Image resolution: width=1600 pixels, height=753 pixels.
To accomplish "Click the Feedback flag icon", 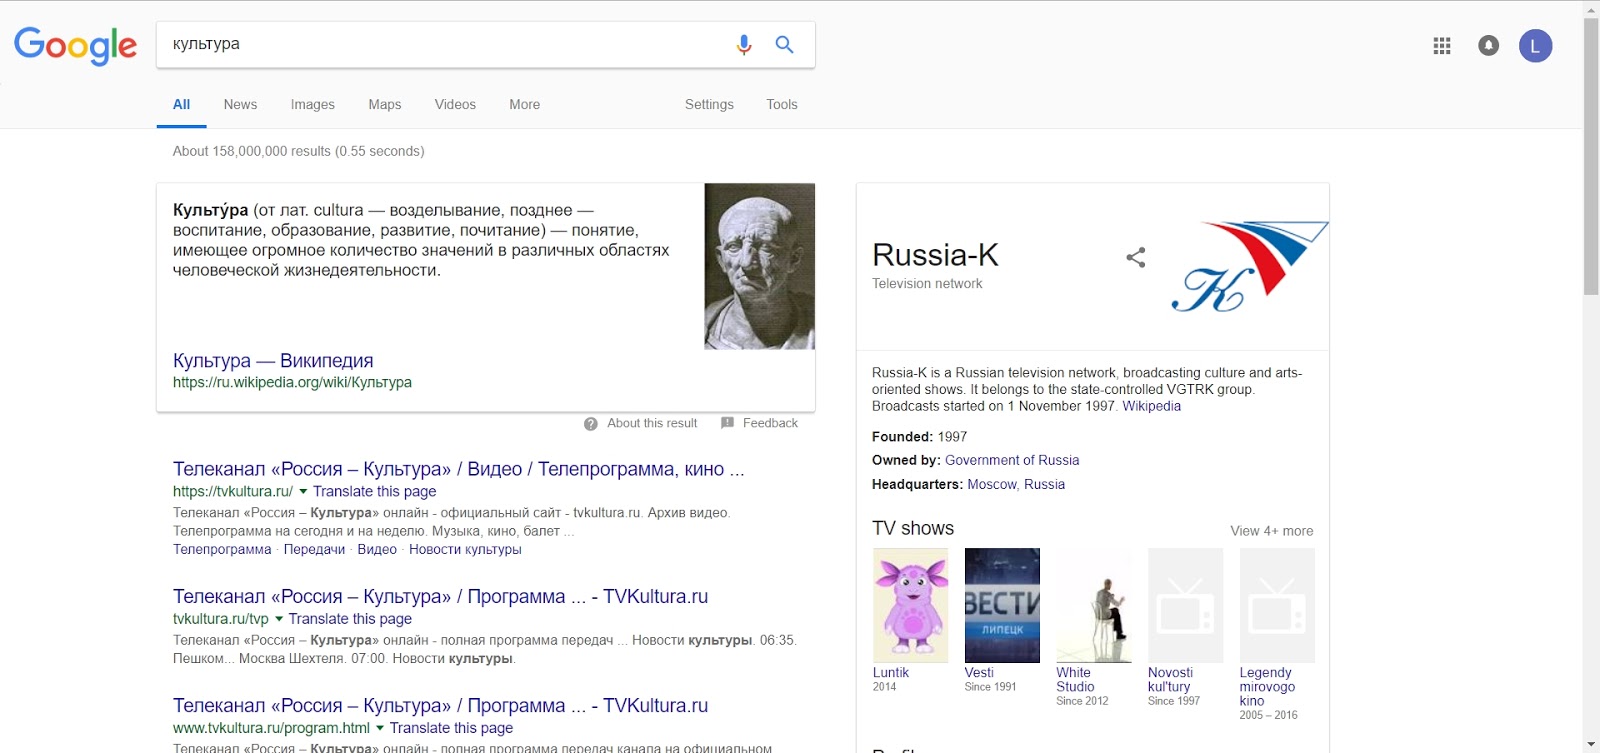I will click(x=727, y=423).
